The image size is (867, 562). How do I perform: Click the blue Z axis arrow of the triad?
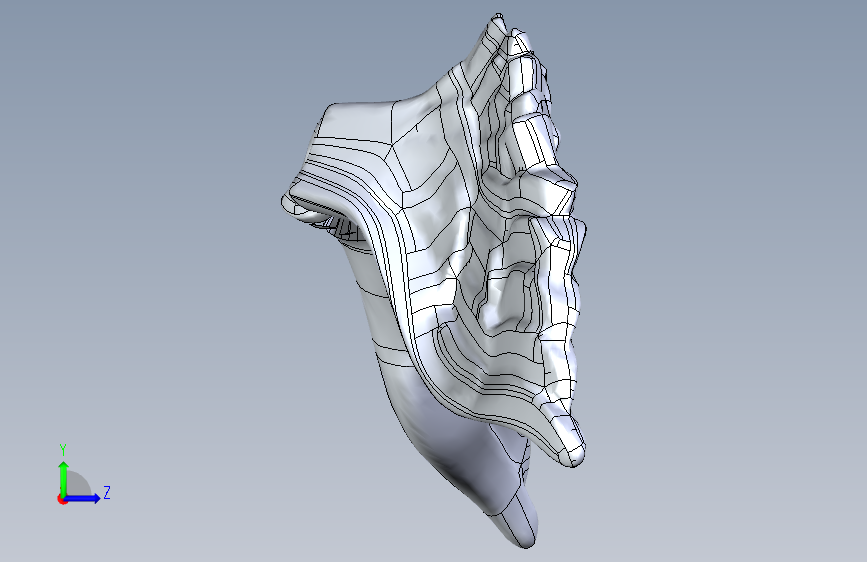pyautogui.click(x=82, y=498)
